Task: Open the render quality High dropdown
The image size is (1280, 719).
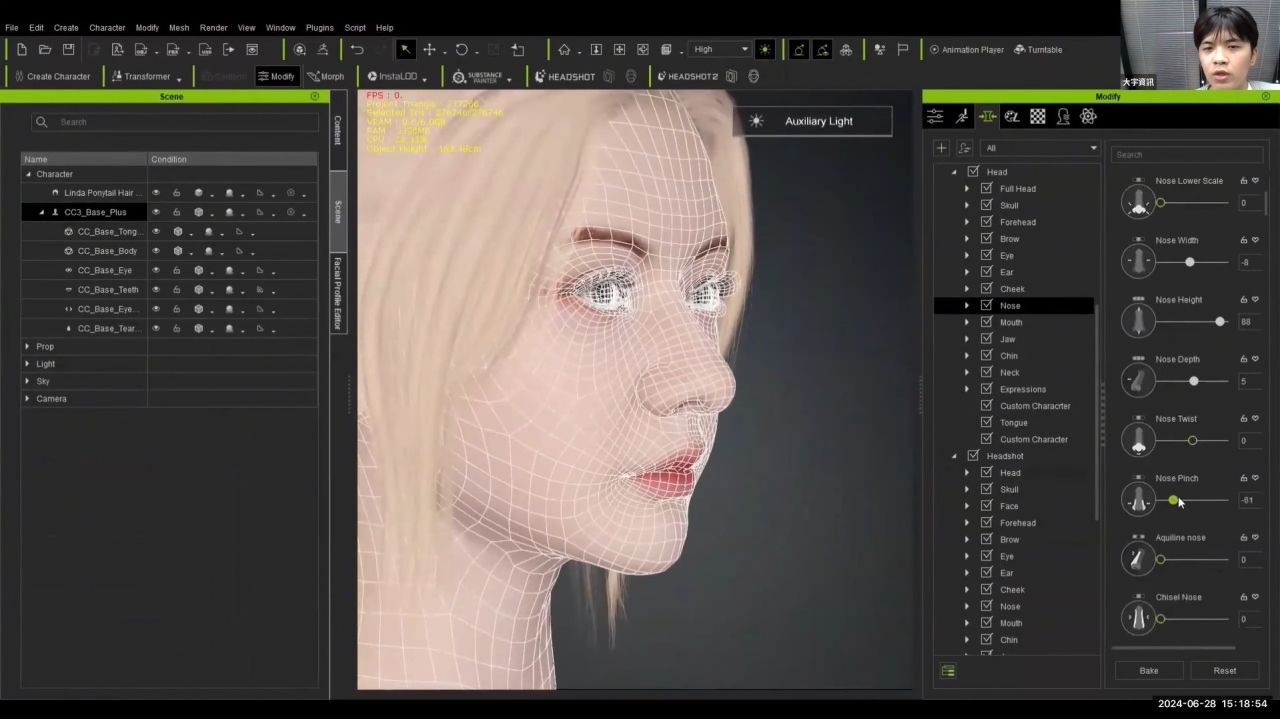Action: (x=720, y=50)
